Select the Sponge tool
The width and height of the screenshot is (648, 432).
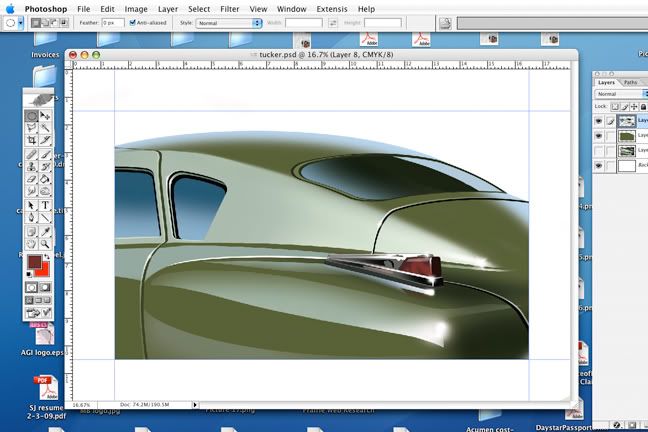[x=45, y=191]
